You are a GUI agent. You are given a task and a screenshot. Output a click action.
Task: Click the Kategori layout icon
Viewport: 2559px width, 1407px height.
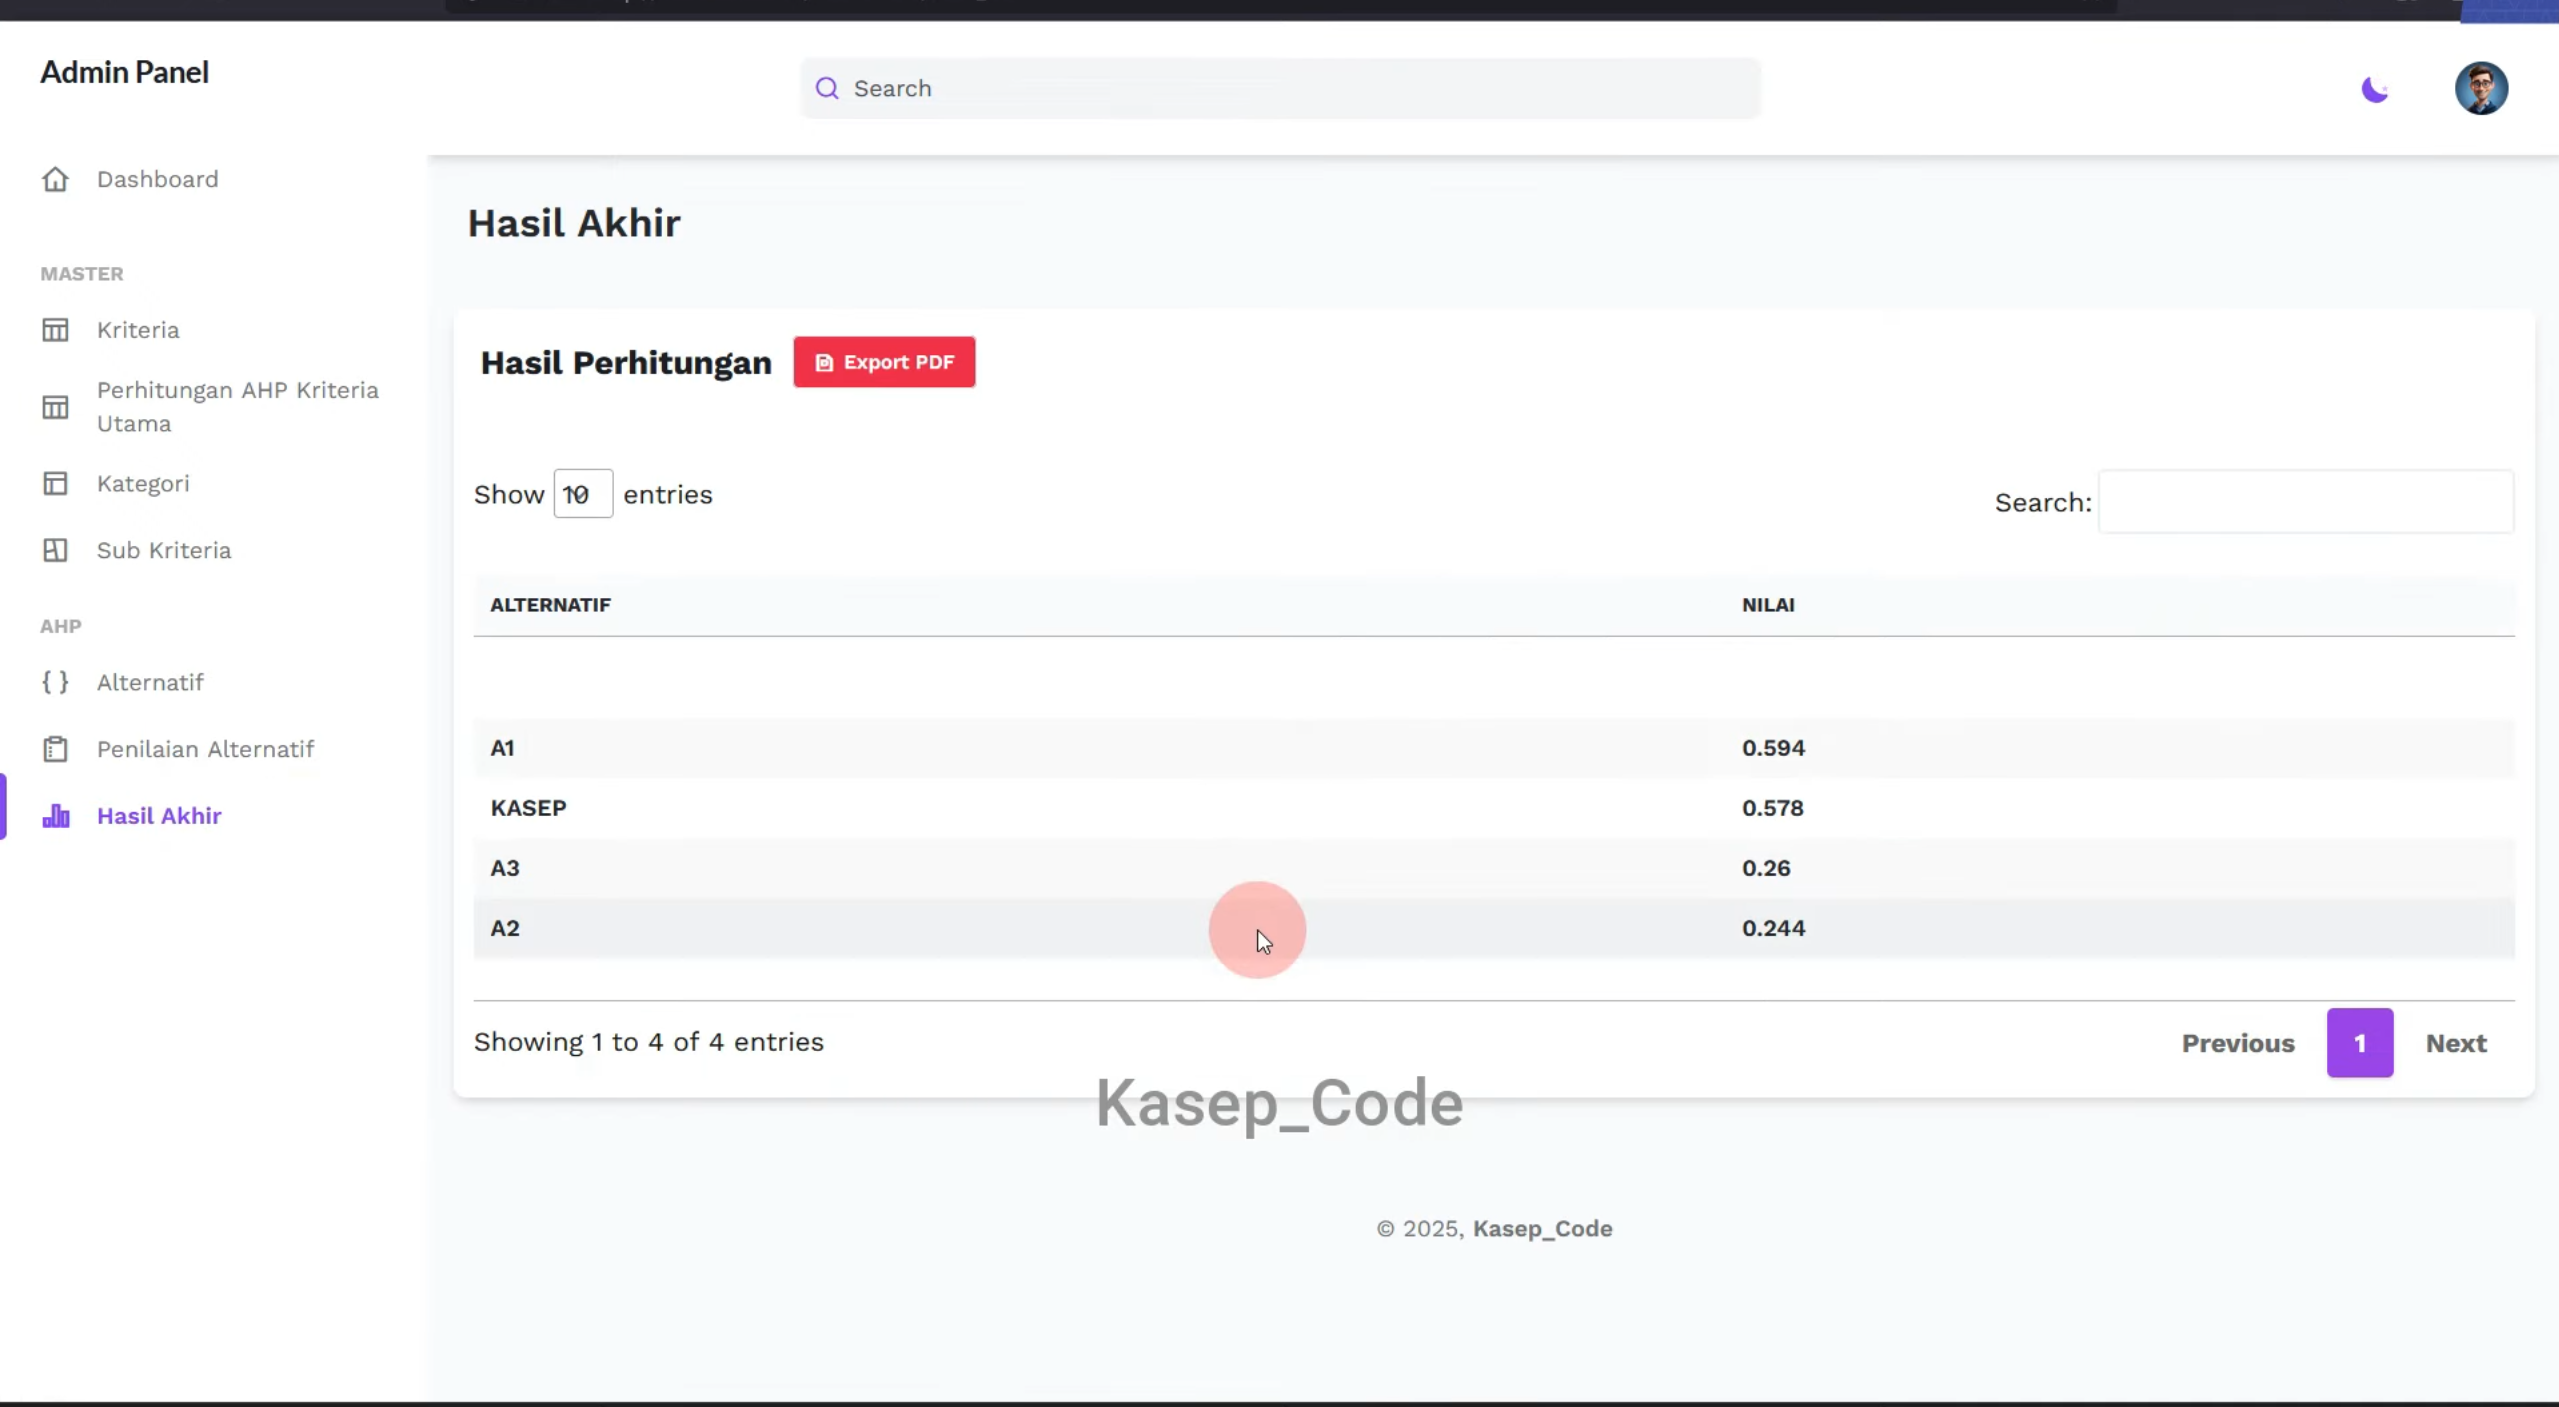pyautogui.click(x=55, y=484)
